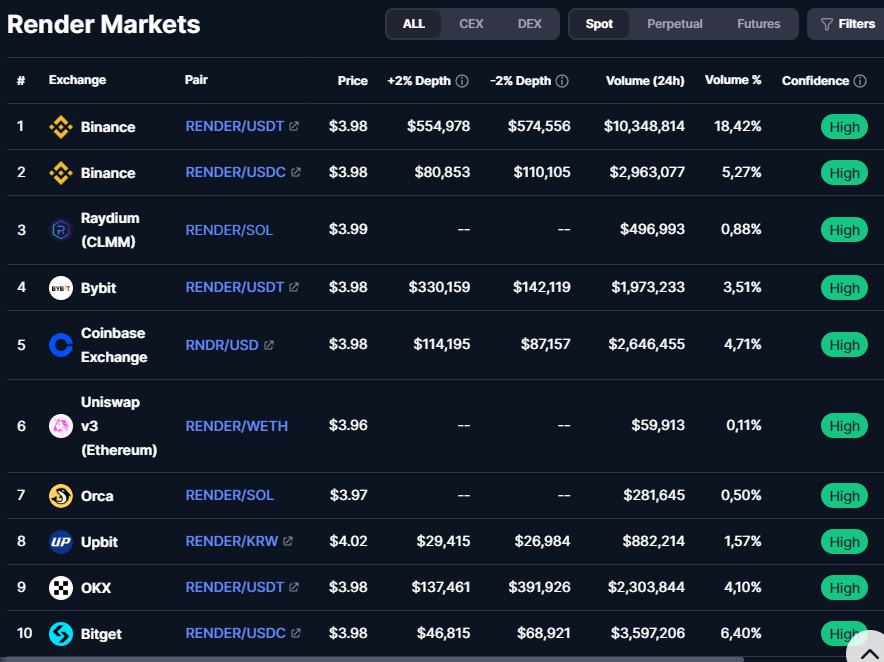Sort by the # column header
The height and width of the screenshot is (662, 884).
(x=21, y=81)
